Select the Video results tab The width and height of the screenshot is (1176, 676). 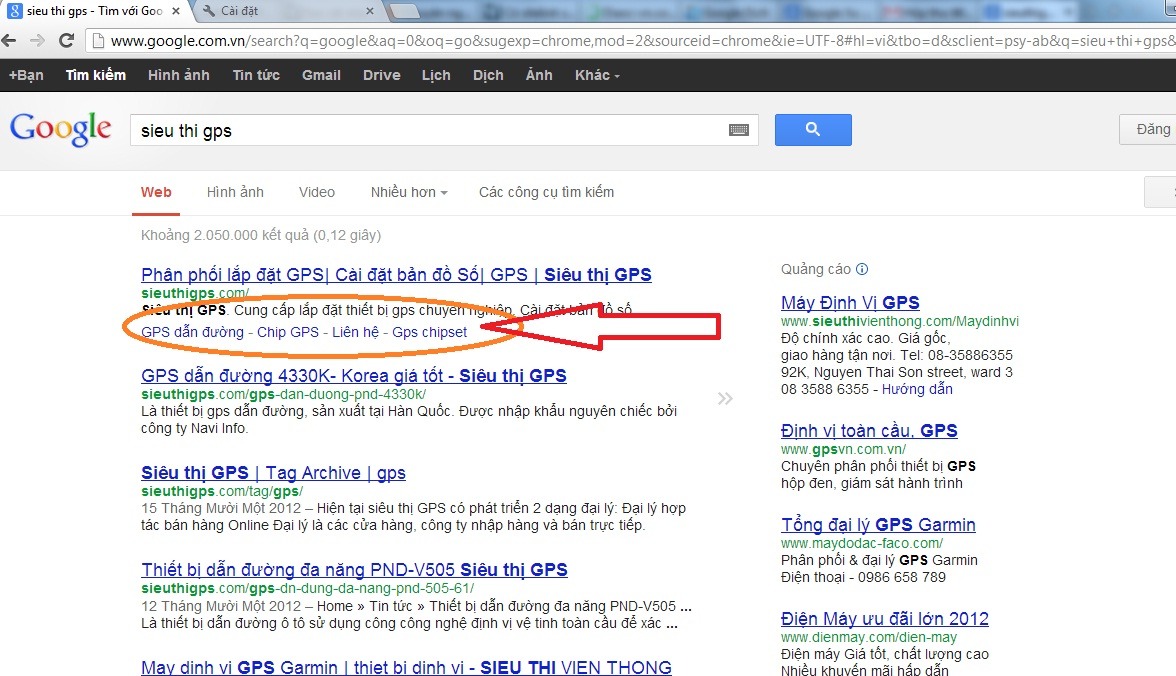[316, 192]
